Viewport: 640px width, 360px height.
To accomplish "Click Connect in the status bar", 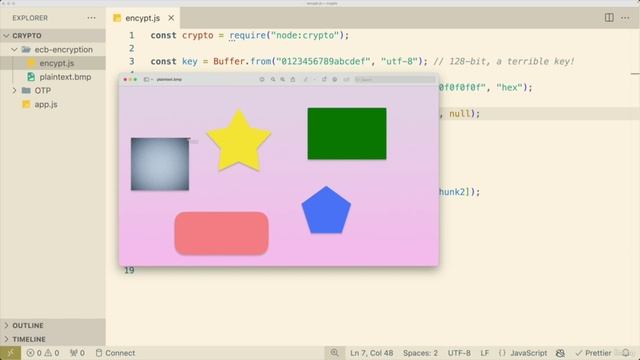I will (x=115, y=353).
